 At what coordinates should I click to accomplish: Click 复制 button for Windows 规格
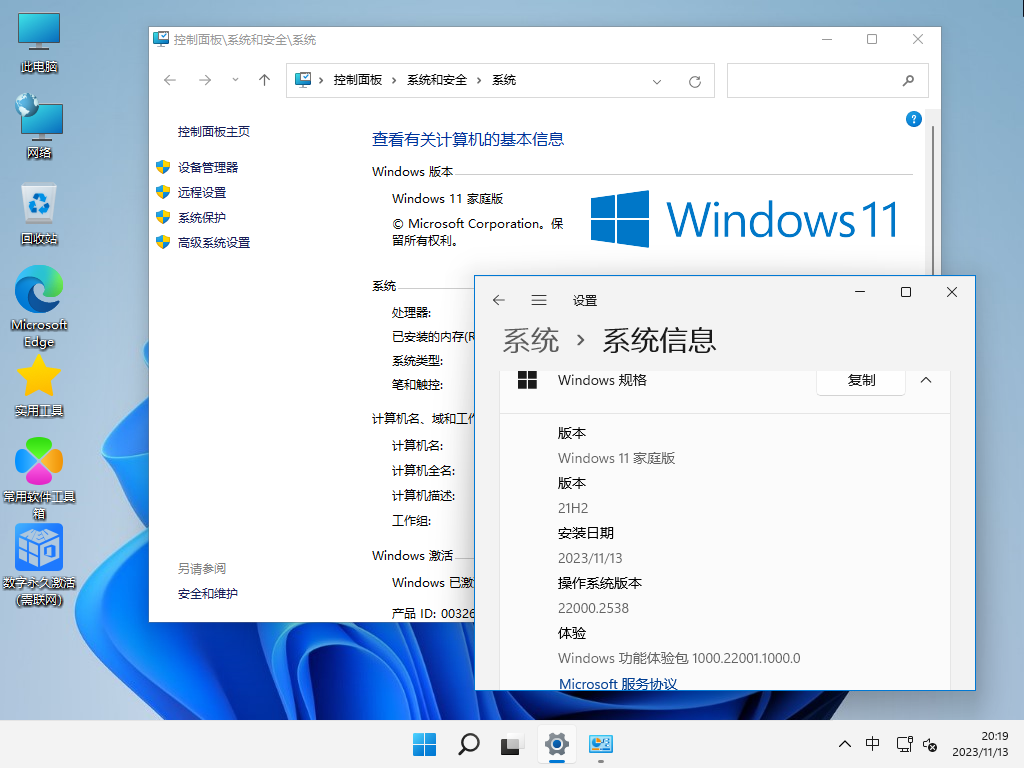tap(861, 381)
